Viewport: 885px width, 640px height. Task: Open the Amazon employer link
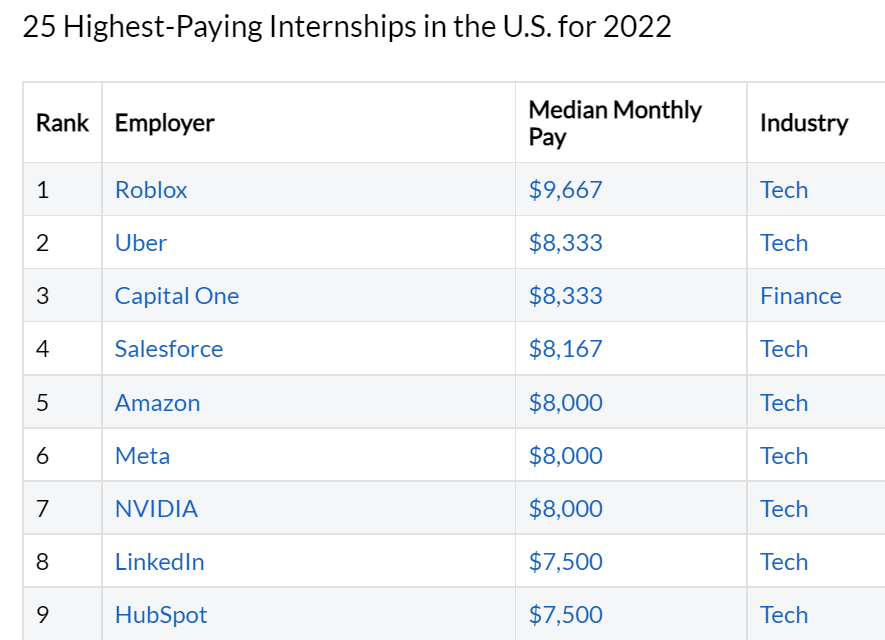[x=157, y=403]
